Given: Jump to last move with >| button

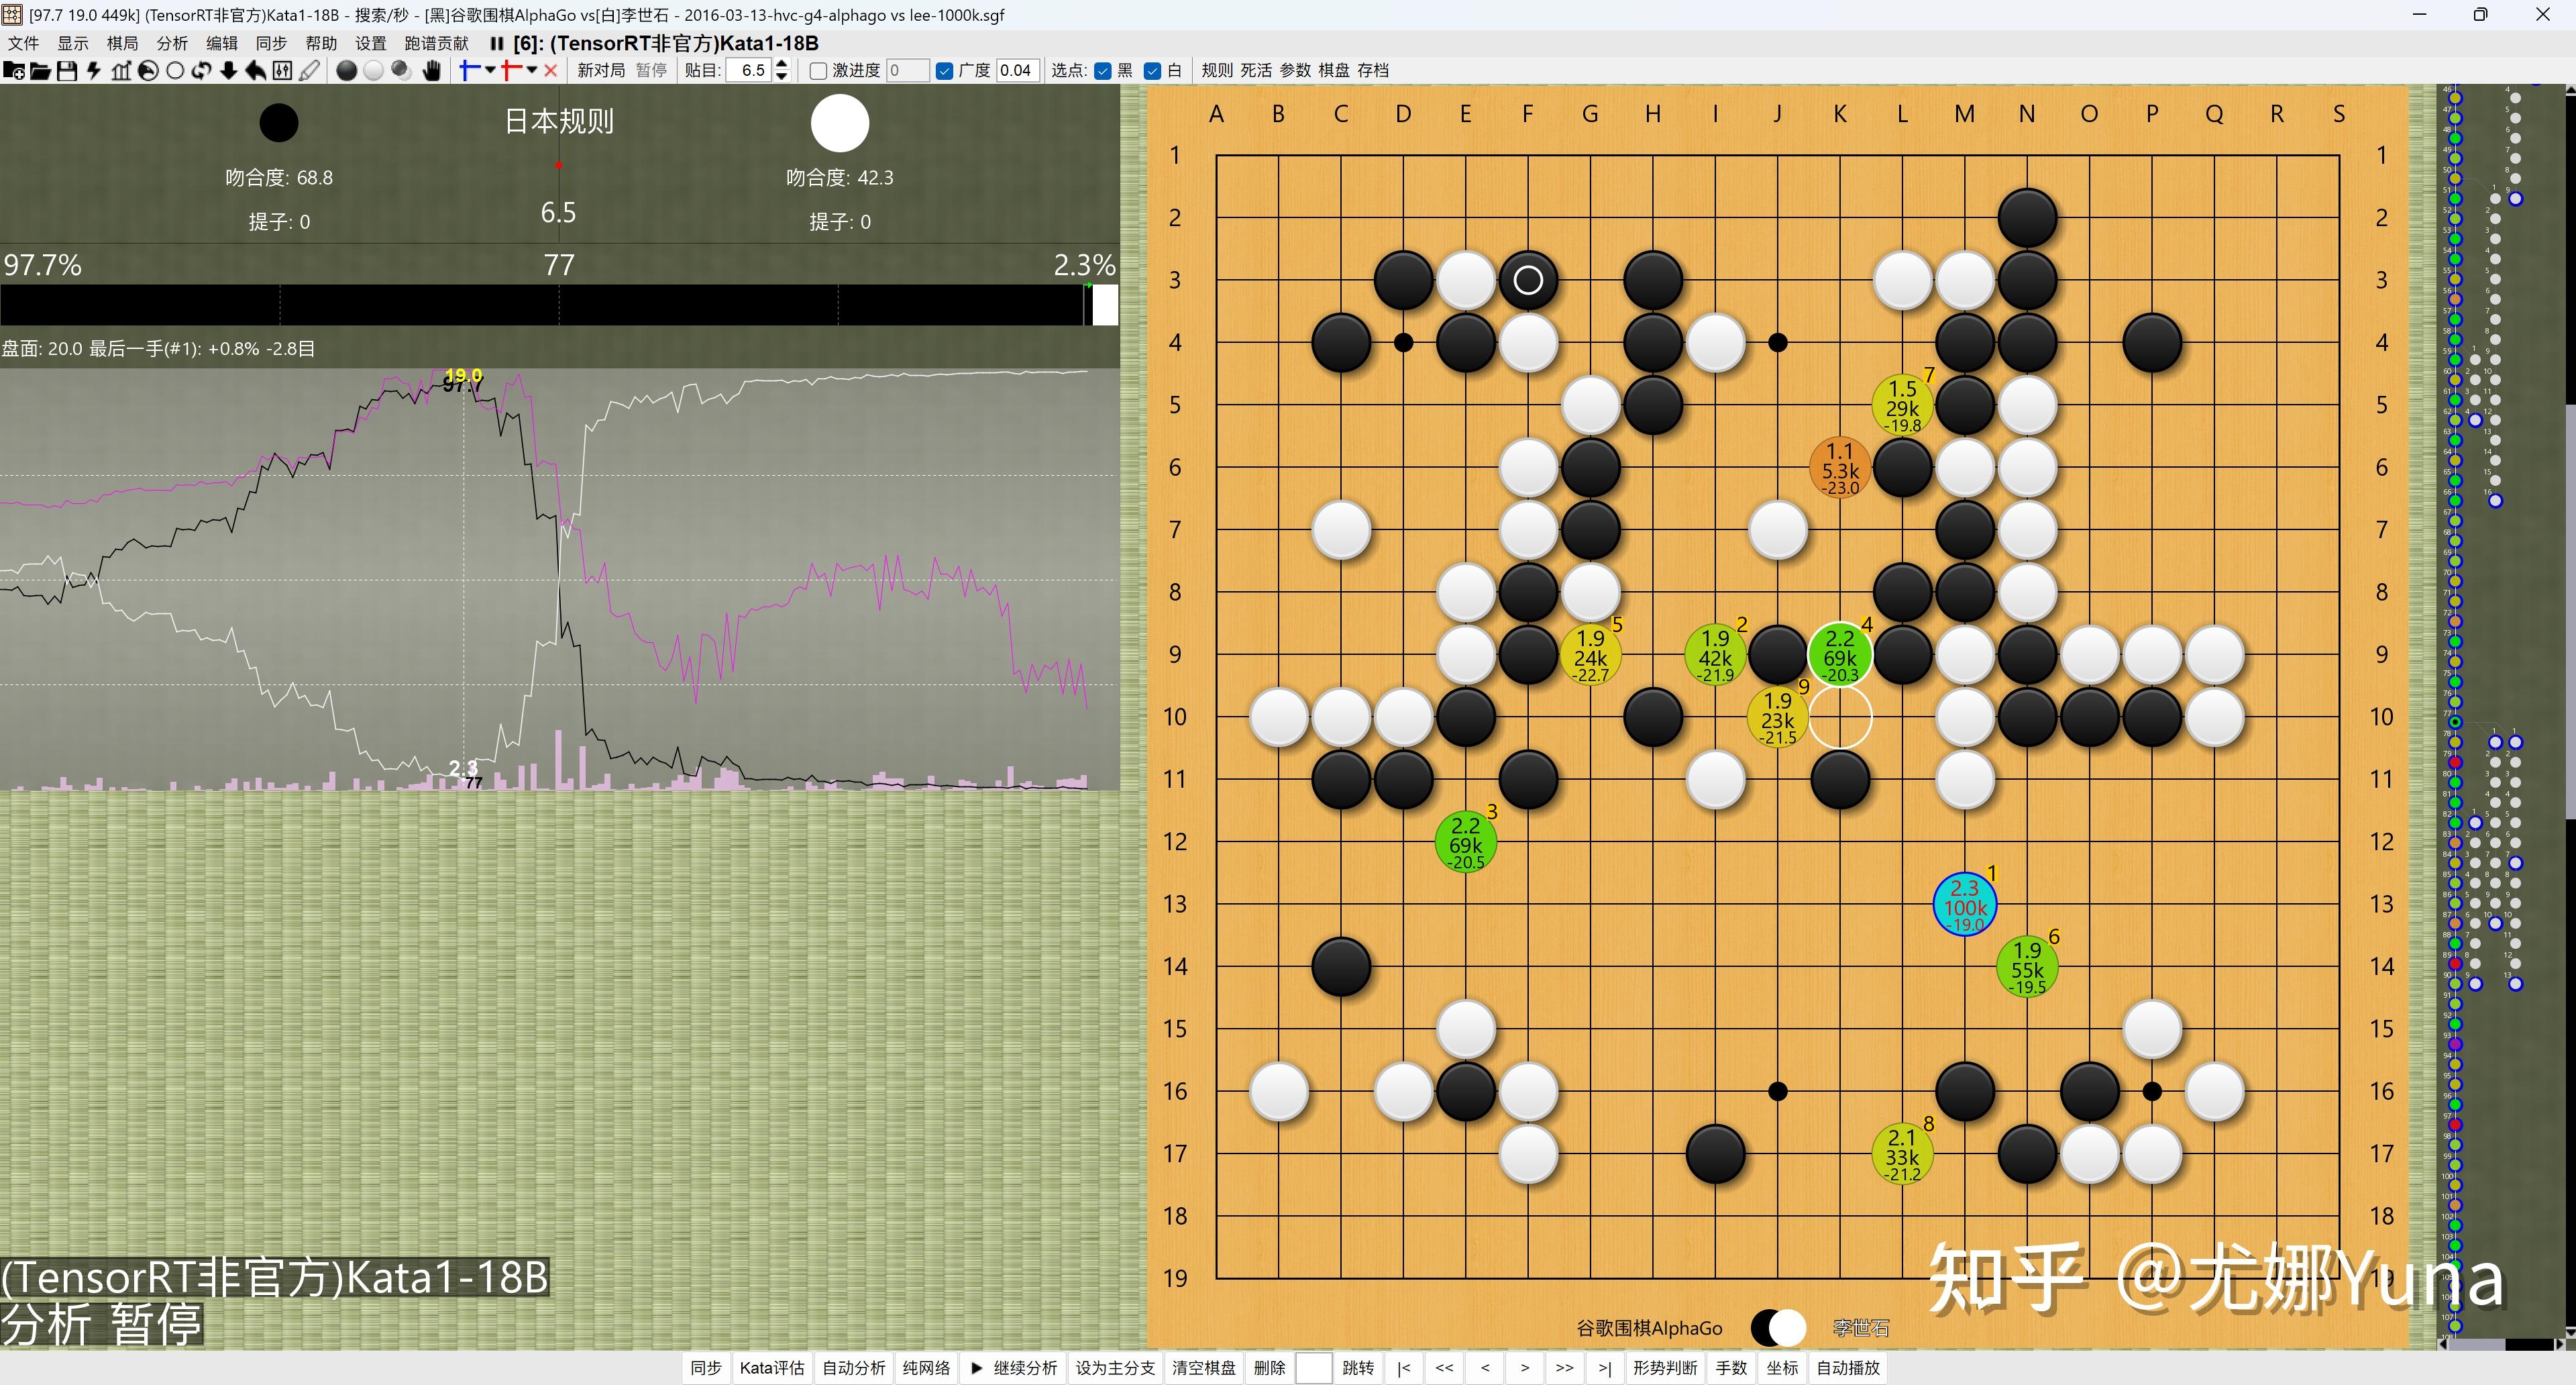Looking at the screenshot, I should click(x=1604, y=1367).
